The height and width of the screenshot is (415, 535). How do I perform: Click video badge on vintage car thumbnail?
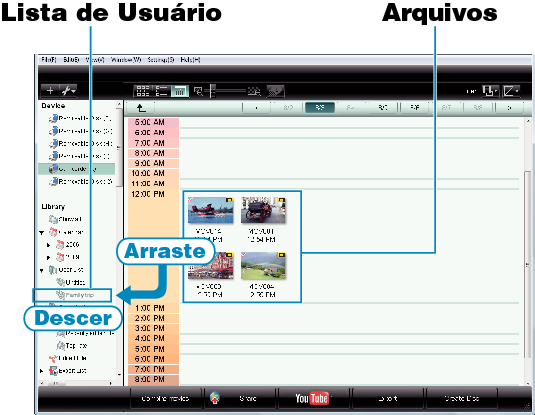coord(281,200)
